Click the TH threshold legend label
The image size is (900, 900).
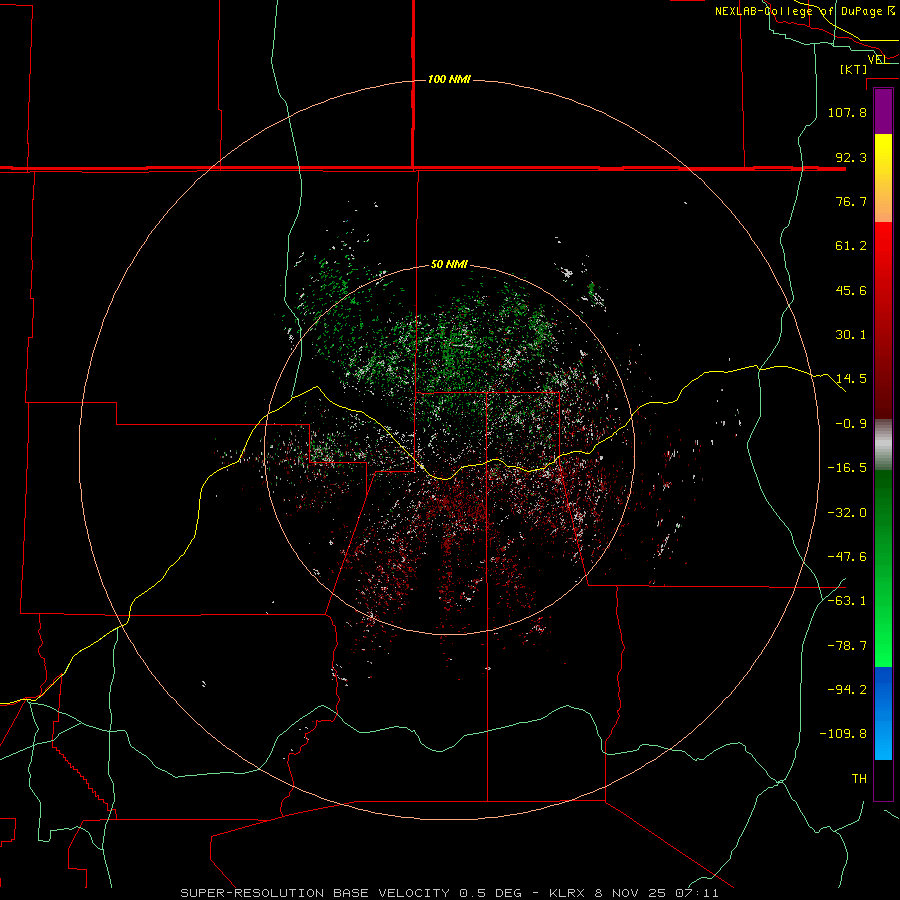coord(859,778)
